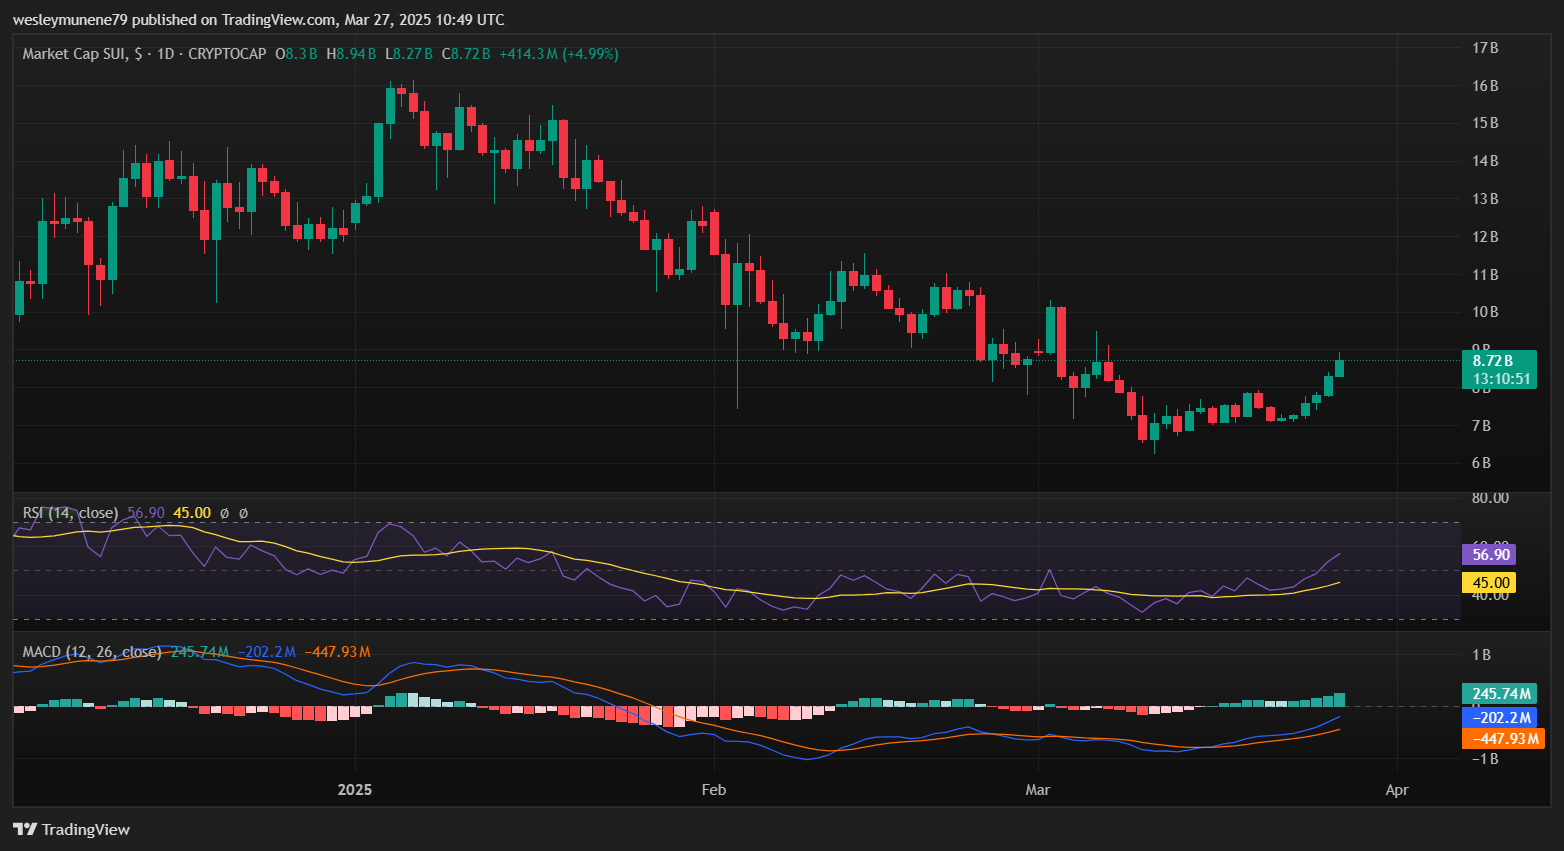This screenshot has height=851, width=1564.
Task: Click the blue −202.2M MACD axis tag
Action: point(1499,717)
